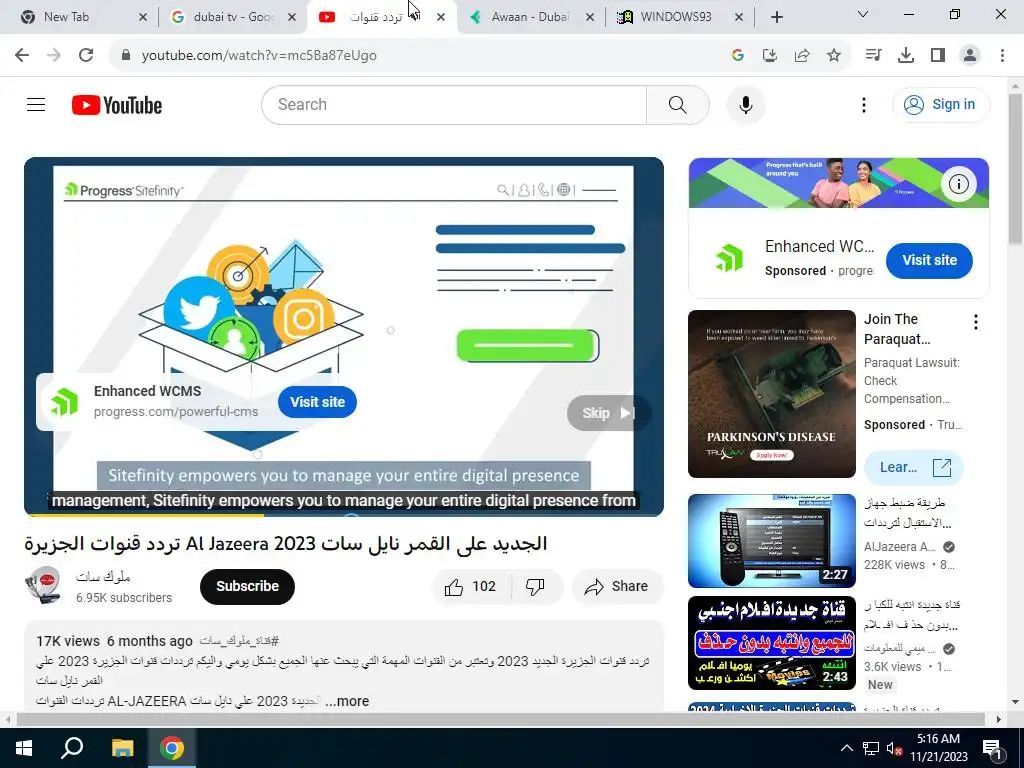
Task: Click the Sign in button
Action: pyautogui.click(x=941, y=104)
